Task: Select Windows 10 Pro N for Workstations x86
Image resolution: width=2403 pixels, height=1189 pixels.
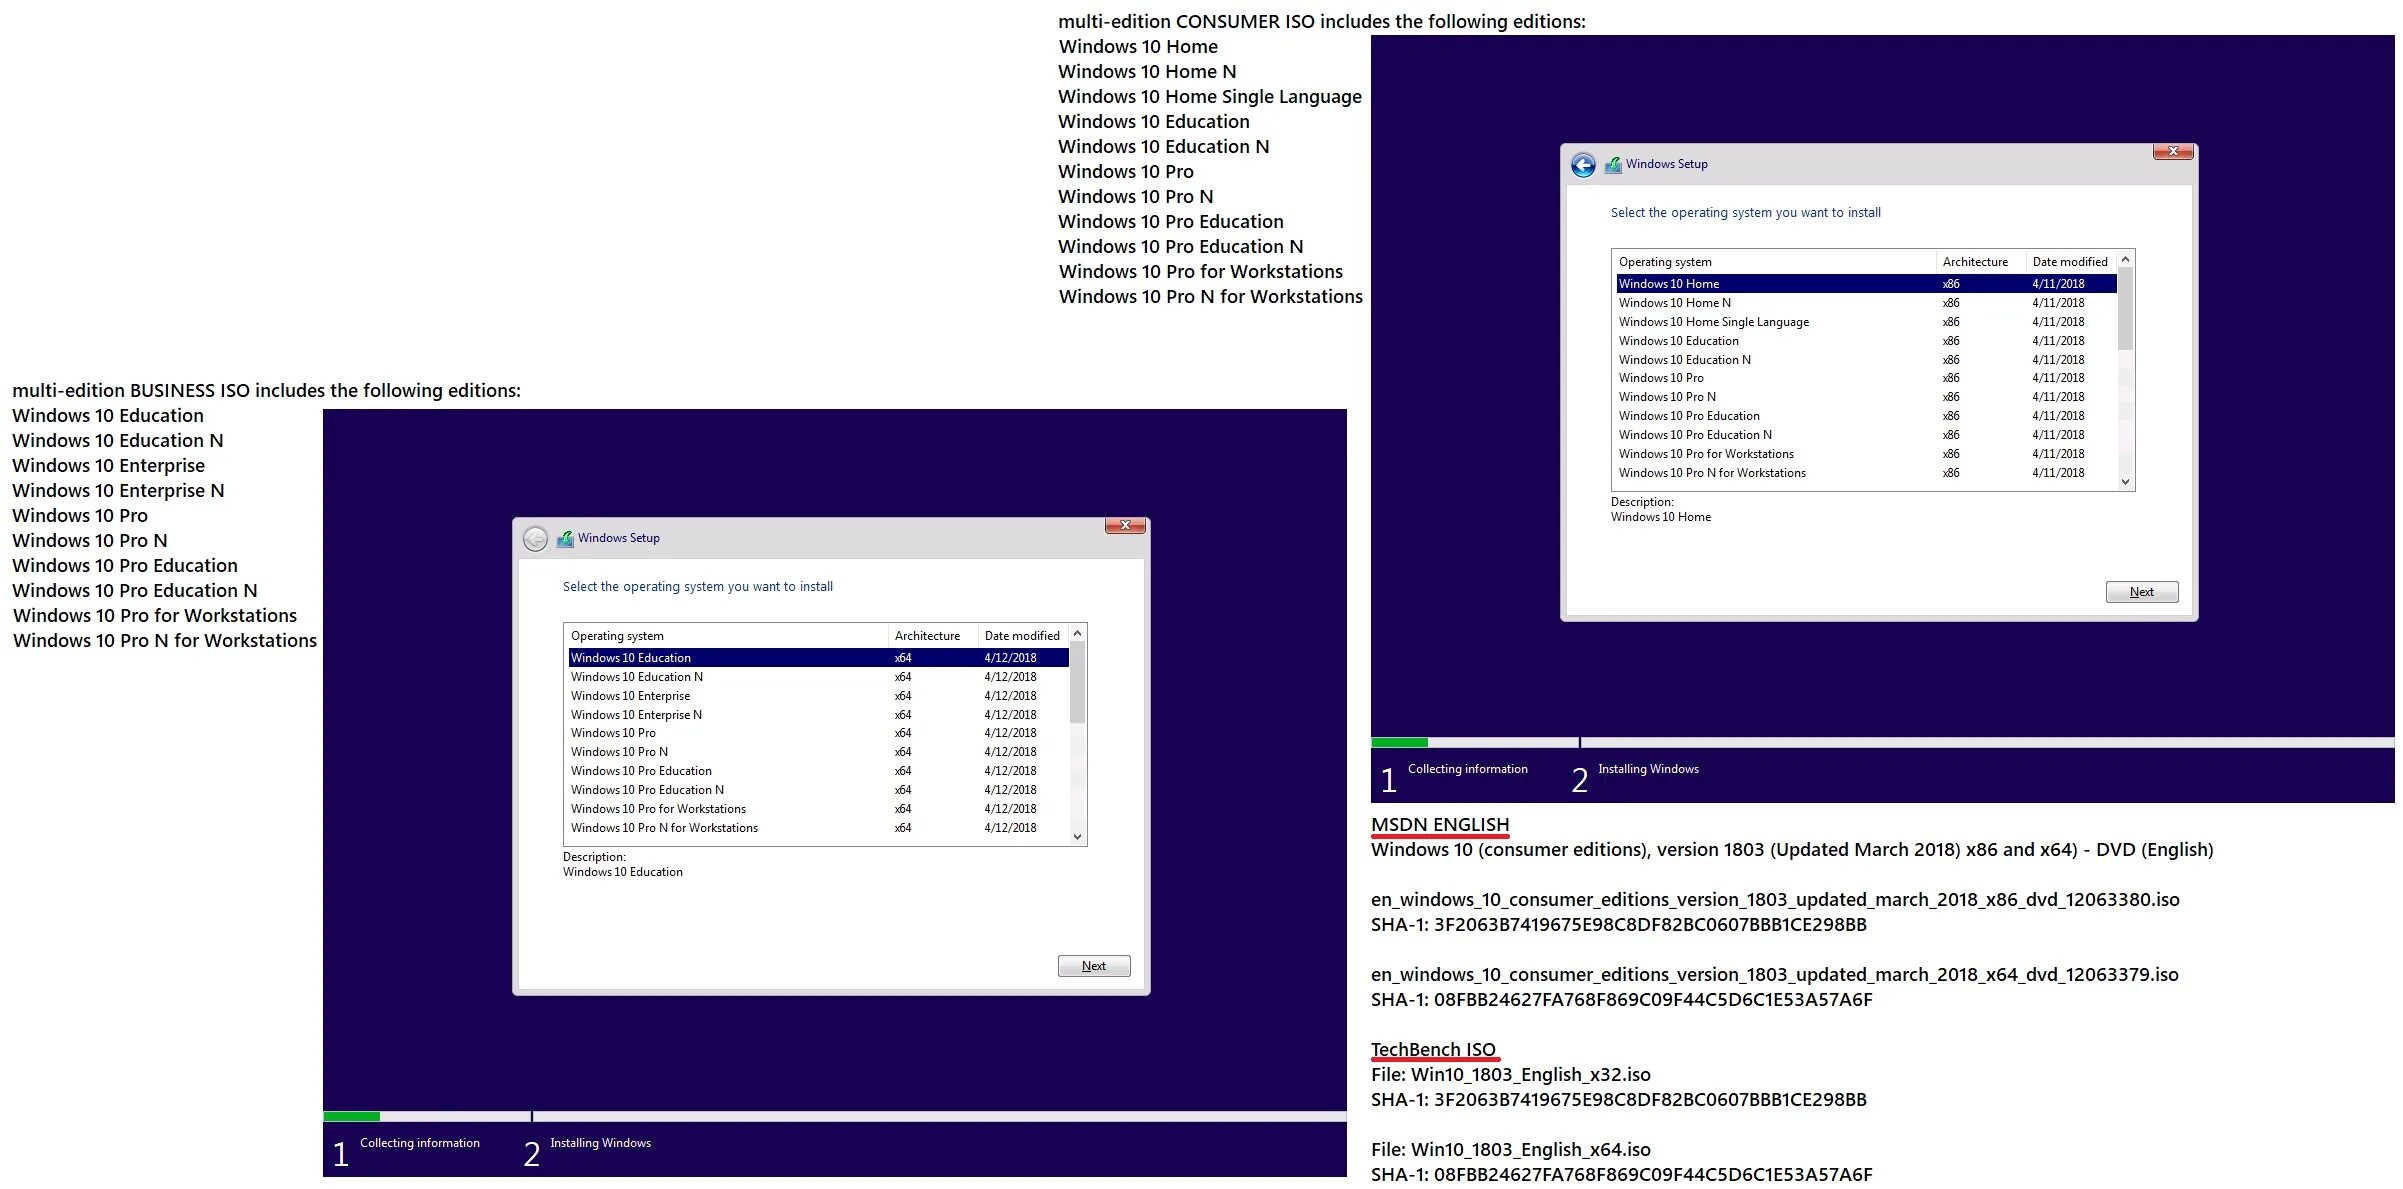Action: (1711, 473)
